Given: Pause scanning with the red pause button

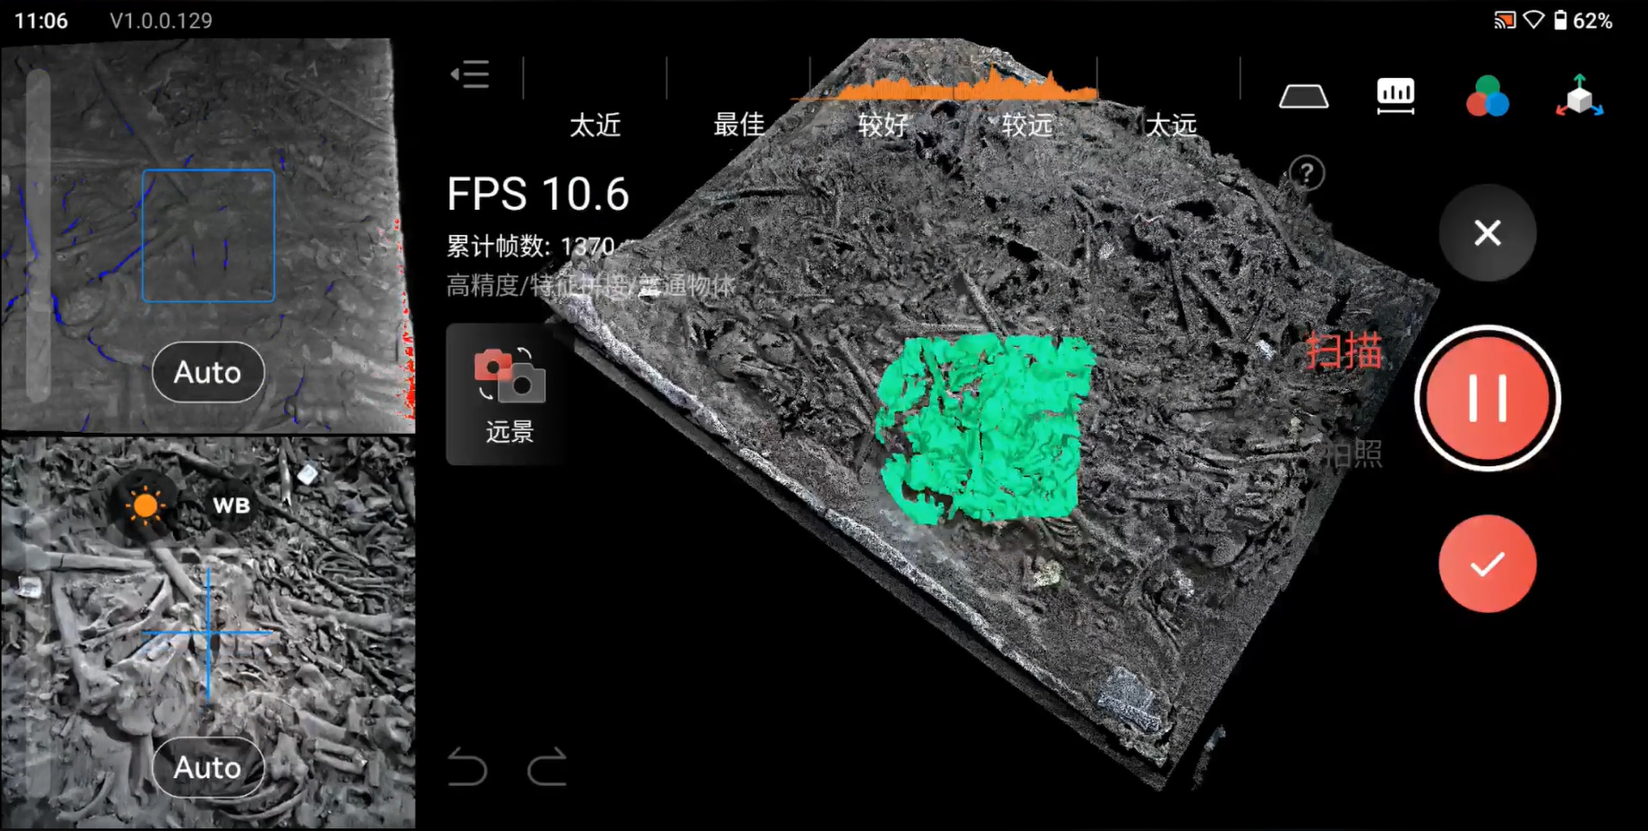Looking at the screenshot, I should 1487,398.
